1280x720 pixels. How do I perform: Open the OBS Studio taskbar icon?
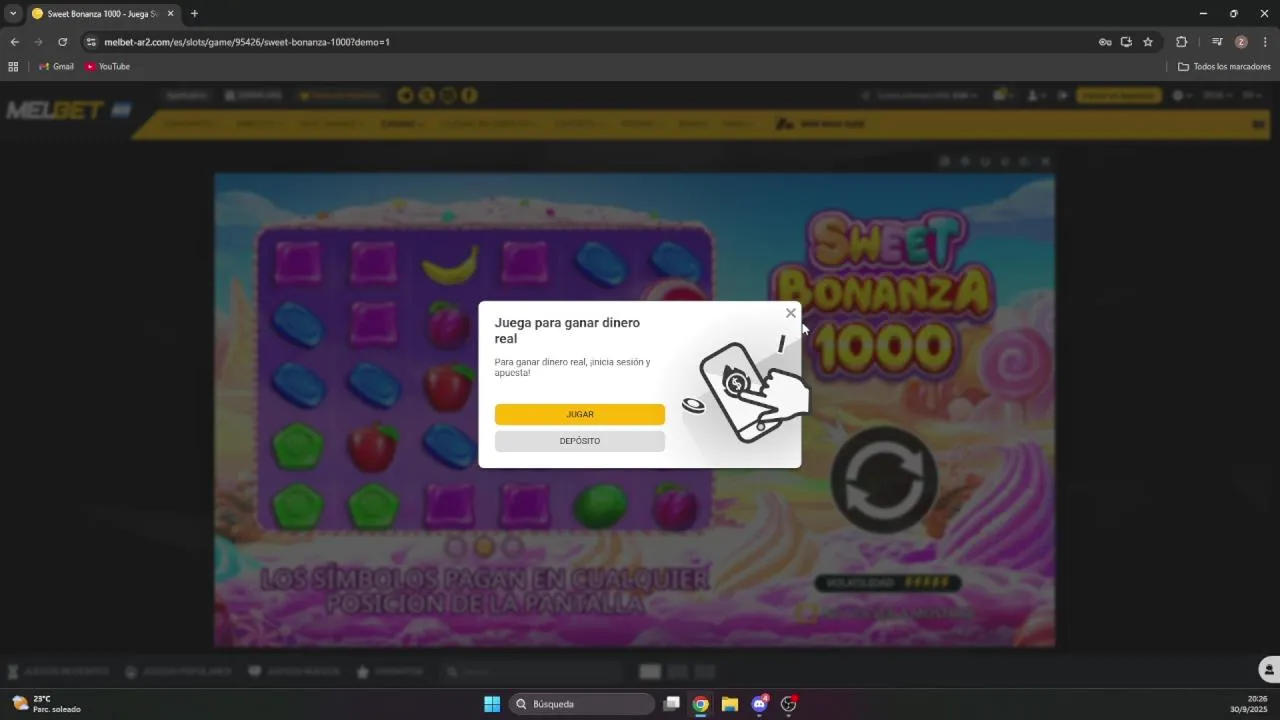[x=788, y=704]
